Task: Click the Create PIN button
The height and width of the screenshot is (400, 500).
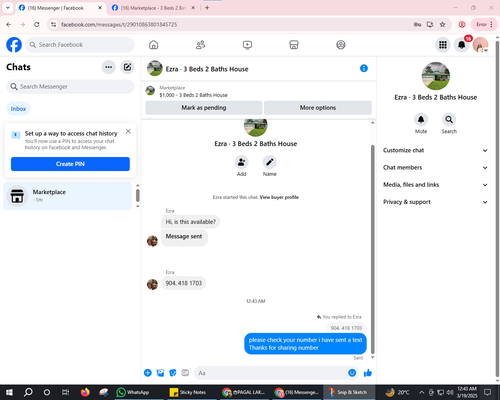Action: tap(70, 164)
